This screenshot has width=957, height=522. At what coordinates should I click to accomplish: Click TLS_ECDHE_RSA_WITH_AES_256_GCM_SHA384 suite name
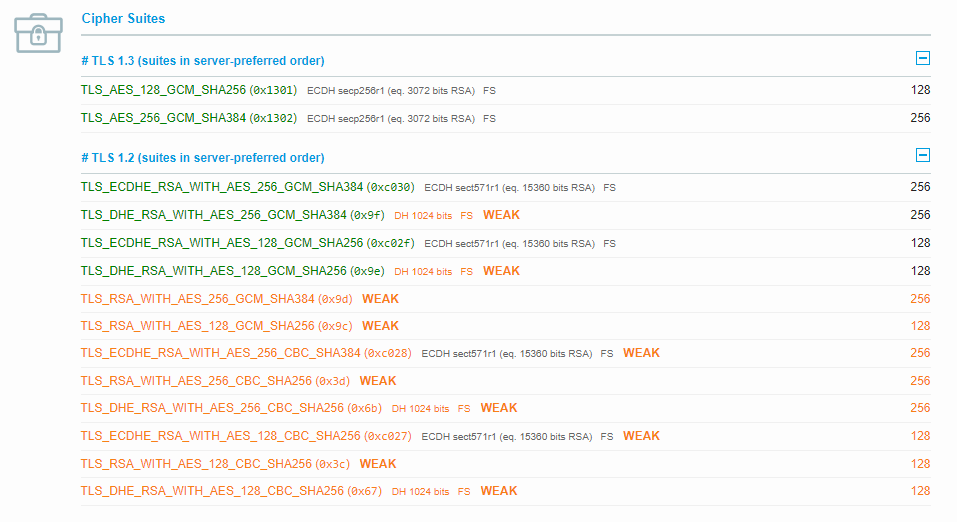click(222, 187)
